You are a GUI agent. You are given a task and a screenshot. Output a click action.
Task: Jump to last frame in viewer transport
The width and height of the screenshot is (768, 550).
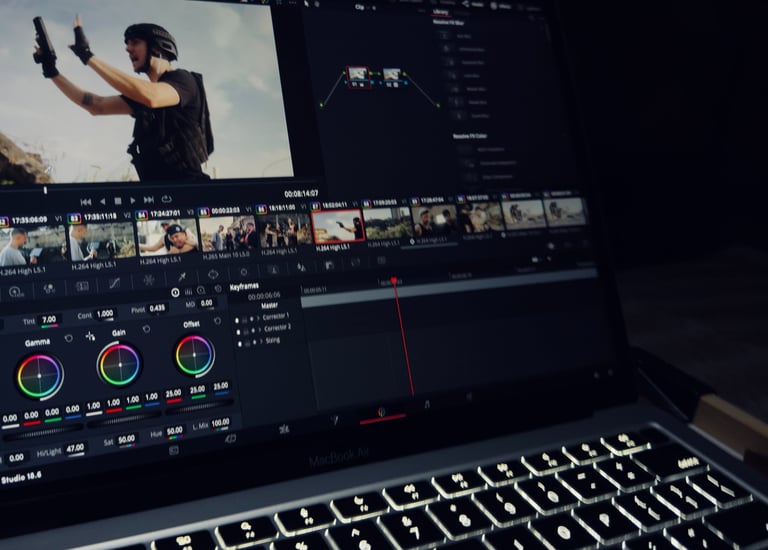[148, 200]
